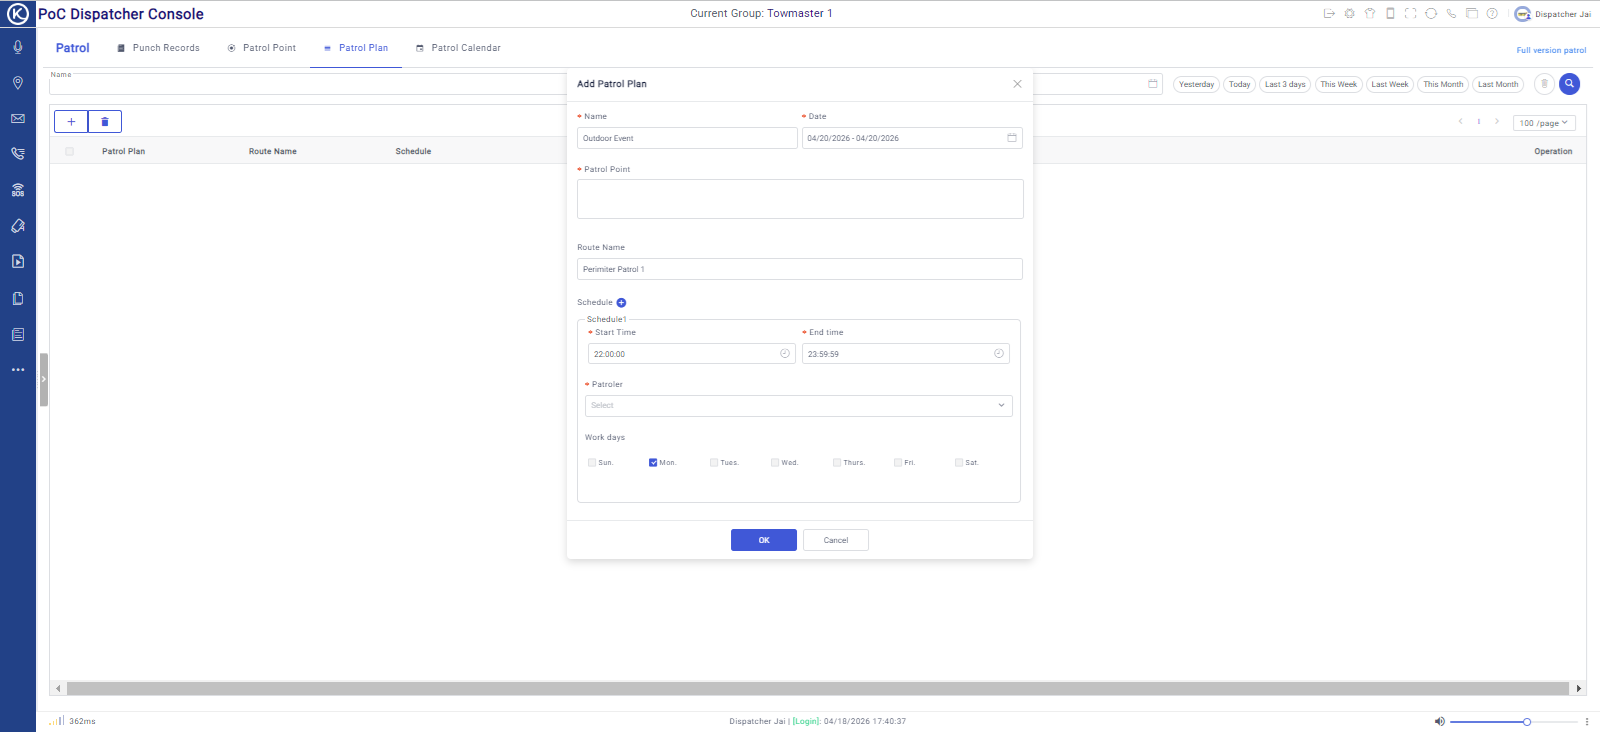Open the list report icon in sidebar
The width and height of the screenshot is (1600, 732).
click(x=18, y=334)
